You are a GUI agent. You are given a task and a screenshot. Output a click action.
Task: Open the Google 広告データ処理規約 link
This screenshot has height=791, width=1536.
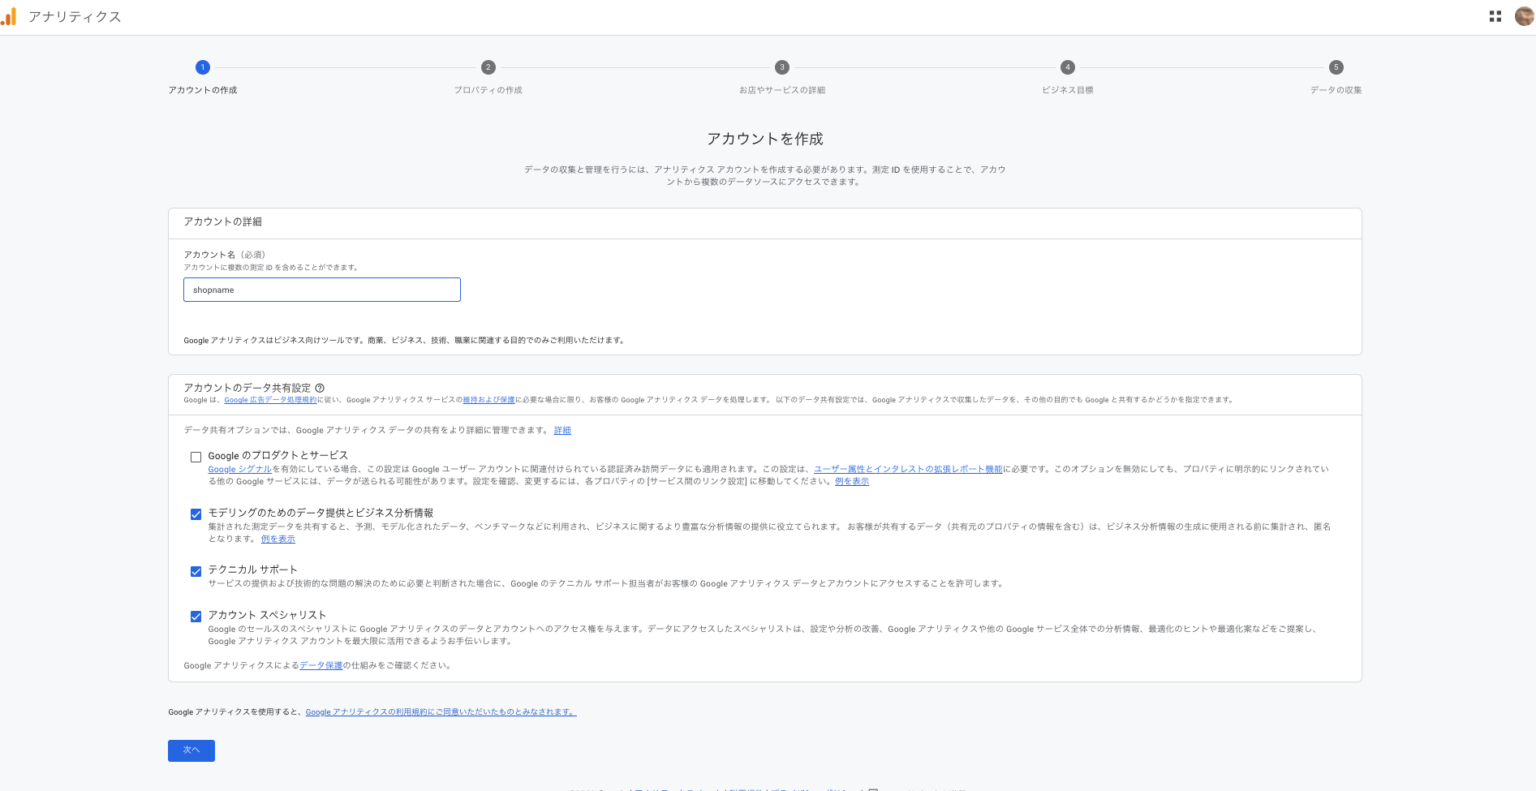click(x=270, y=400)
